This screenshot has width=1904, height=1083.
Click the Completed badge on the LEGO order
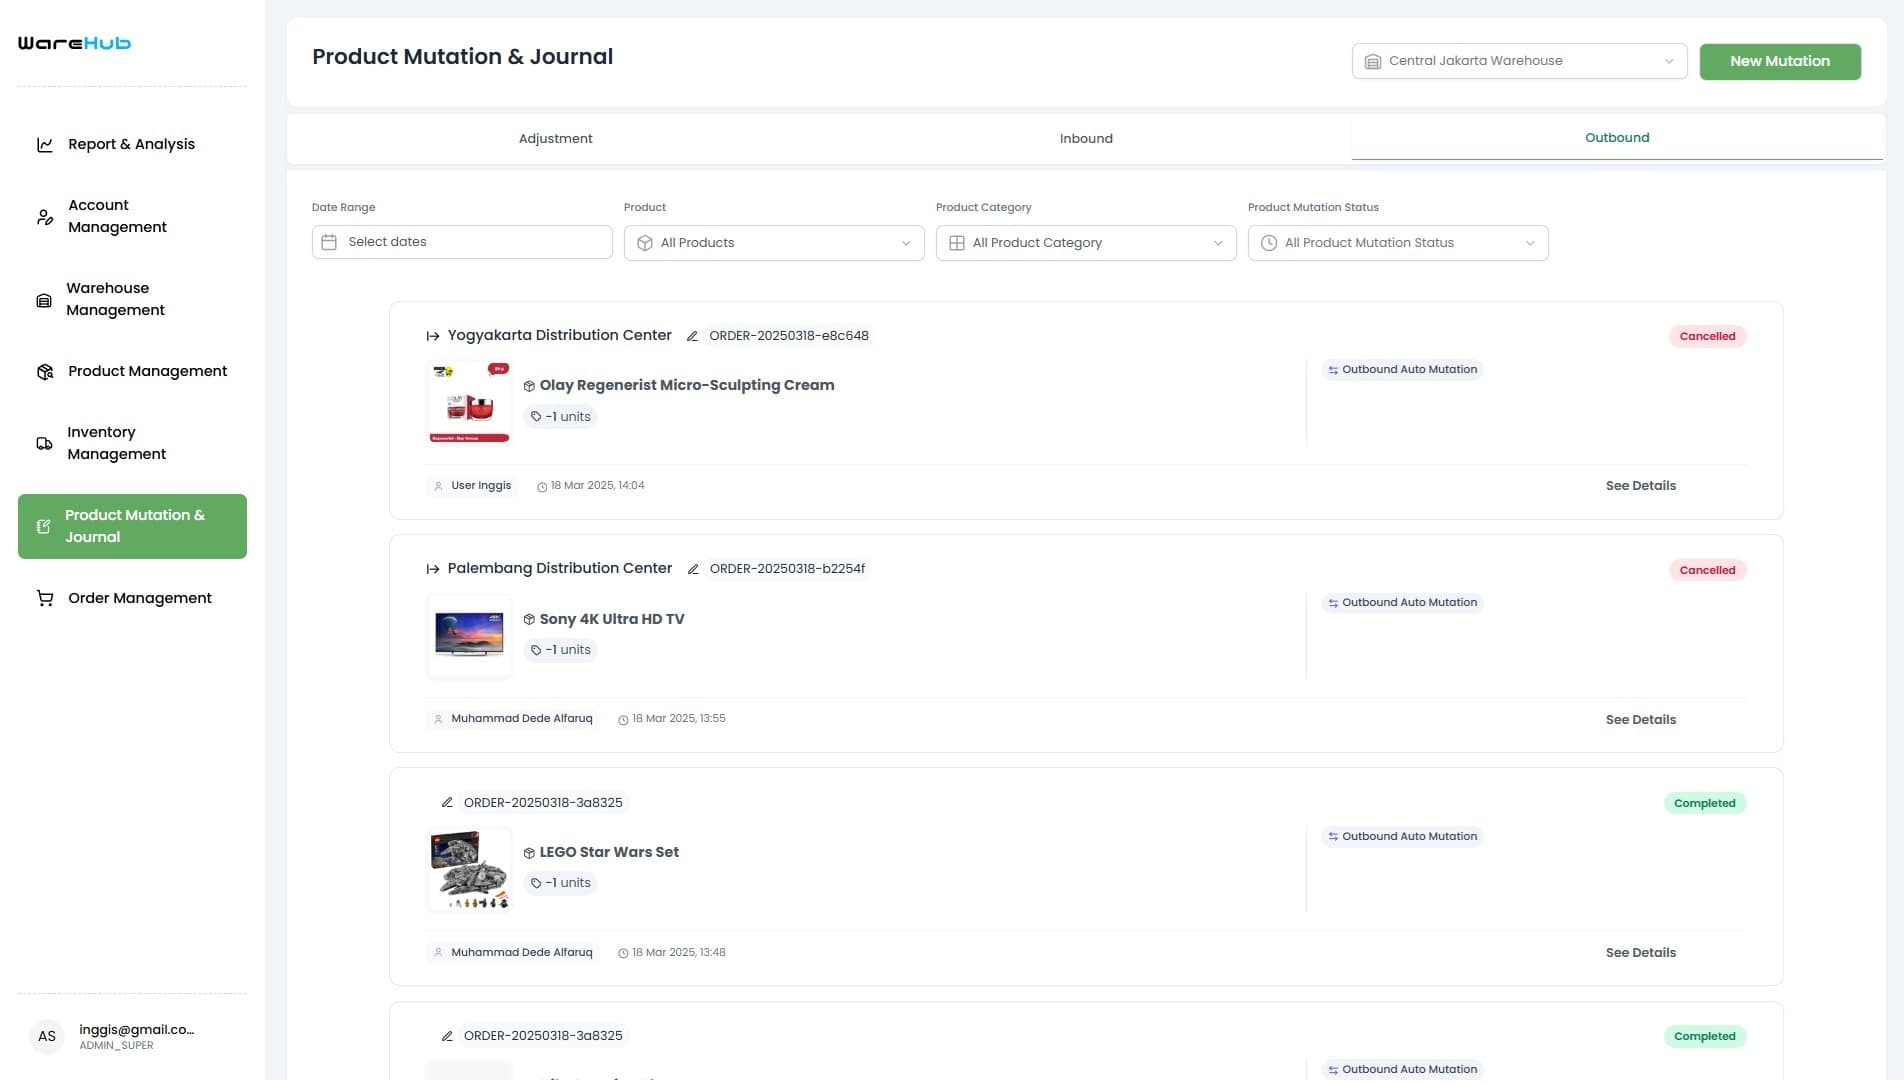click(1704, 803)
